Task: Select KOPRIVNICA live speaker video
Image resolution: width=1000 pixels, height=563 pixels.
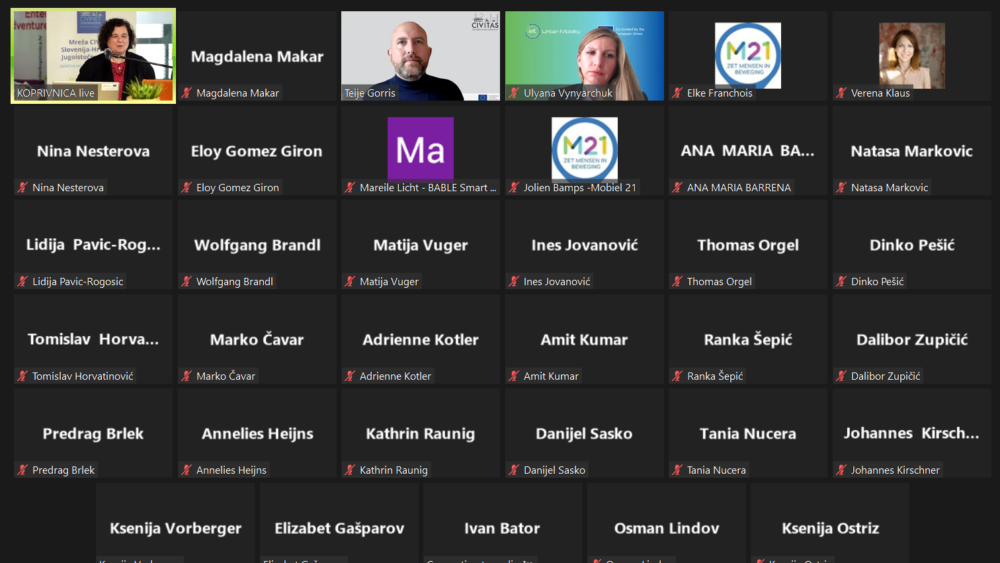Action: coord(93,55)
